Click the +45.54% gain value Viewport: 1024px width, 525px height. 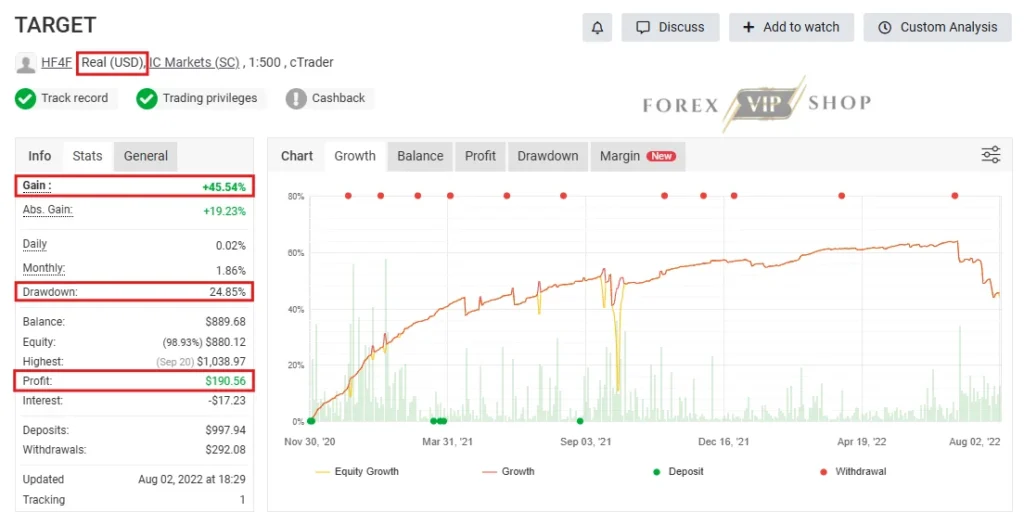point(224,187)
